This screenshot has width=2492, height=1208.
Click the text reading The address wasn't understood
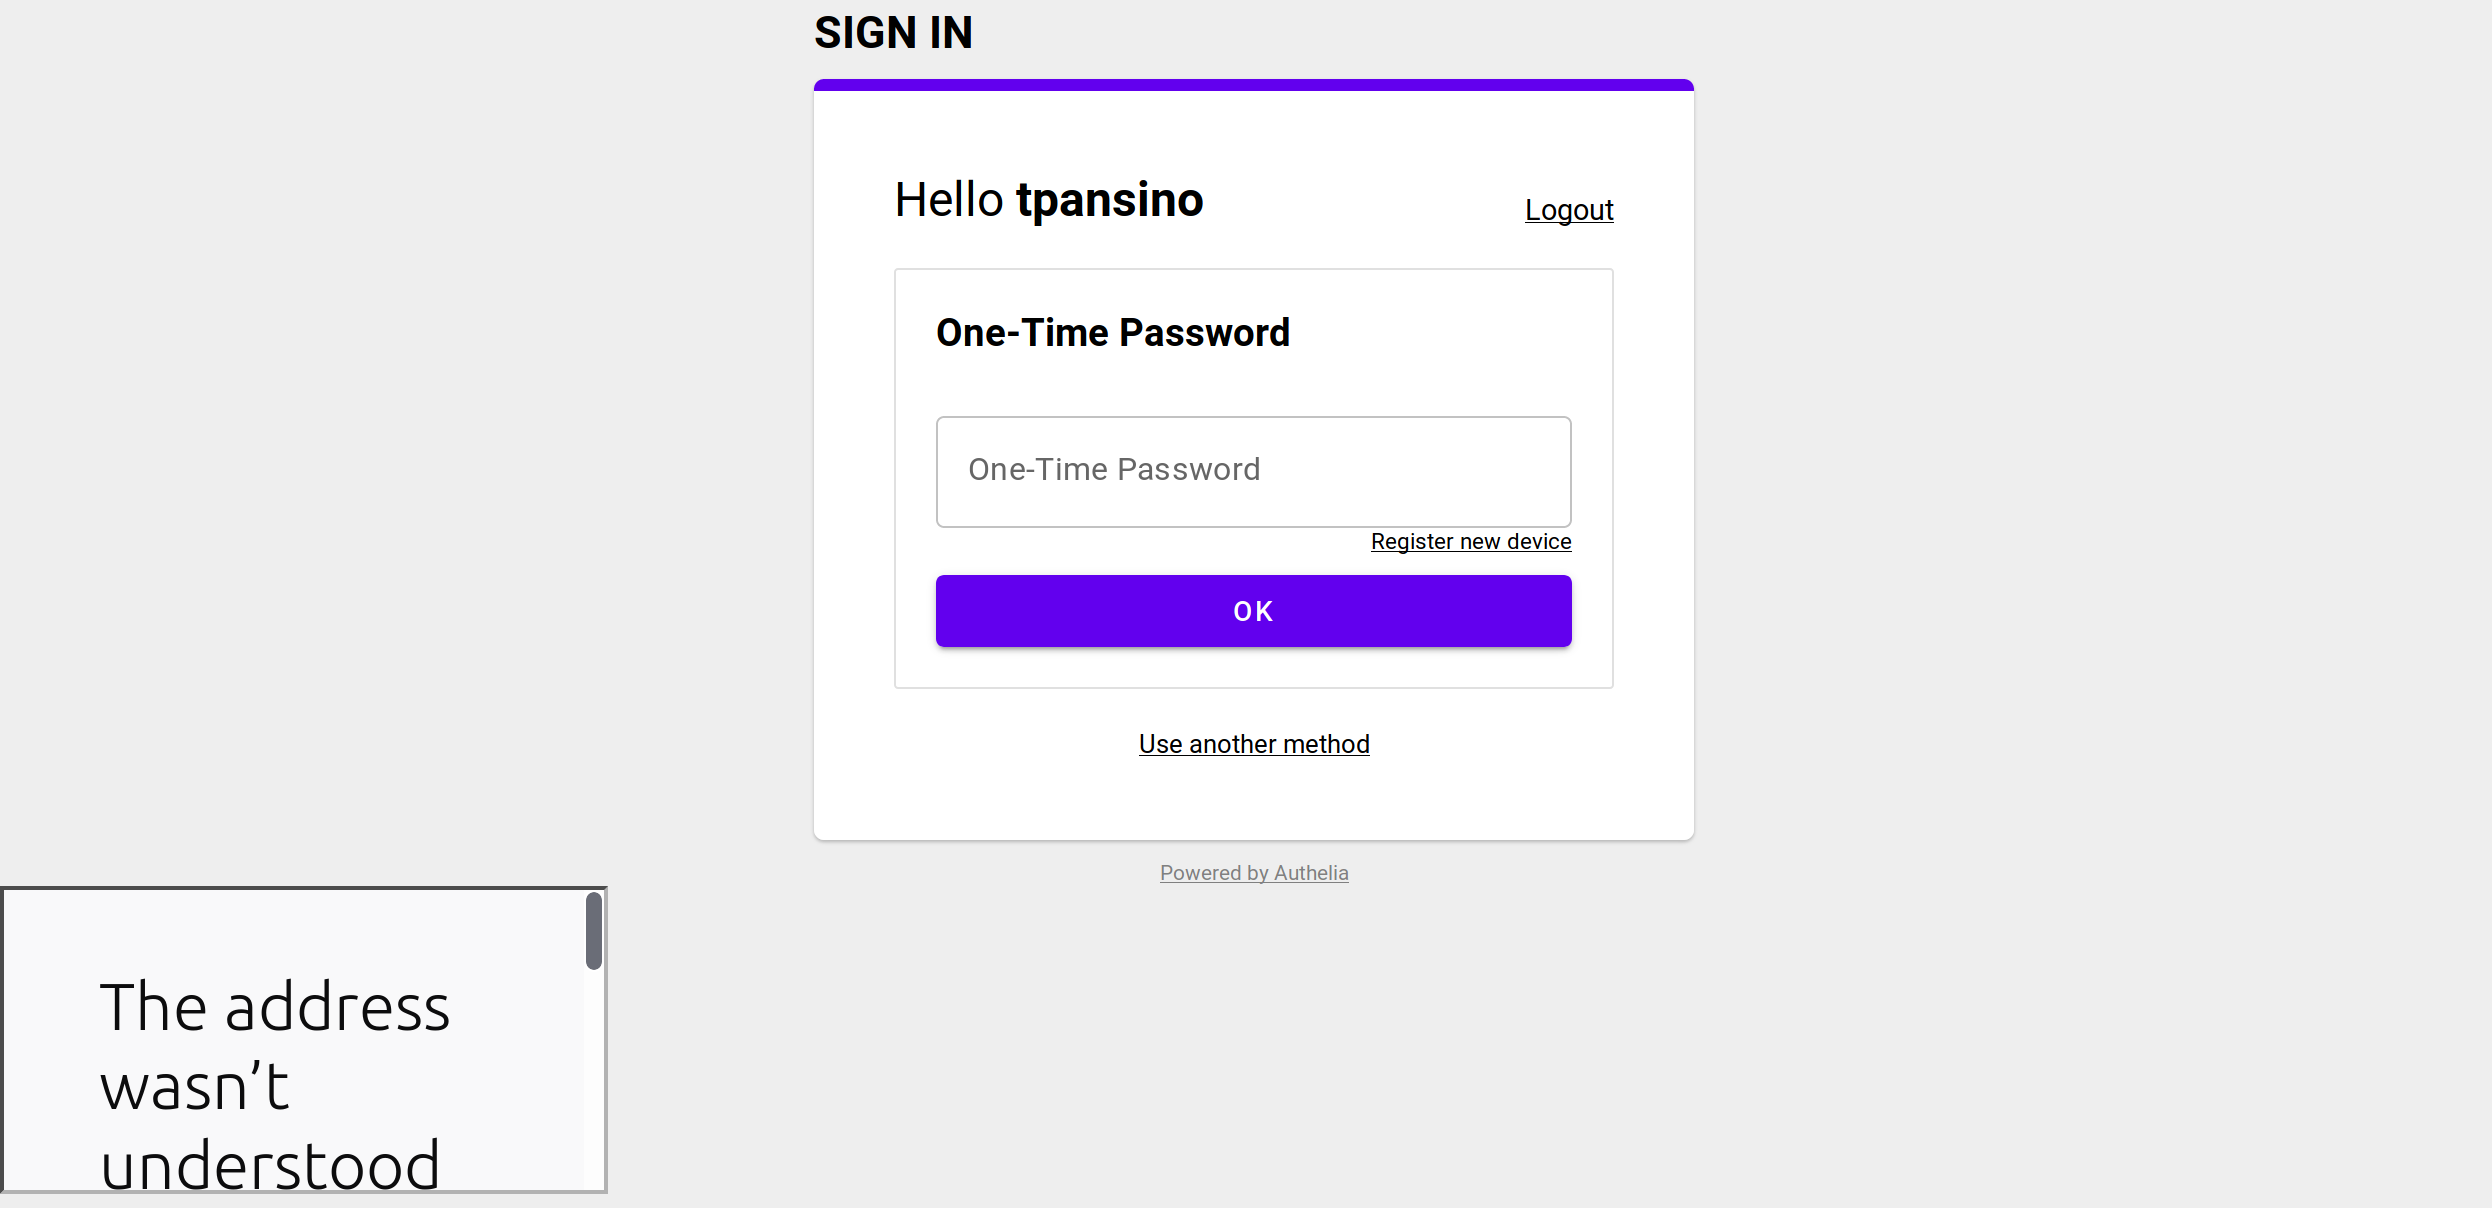[275, 1085]
